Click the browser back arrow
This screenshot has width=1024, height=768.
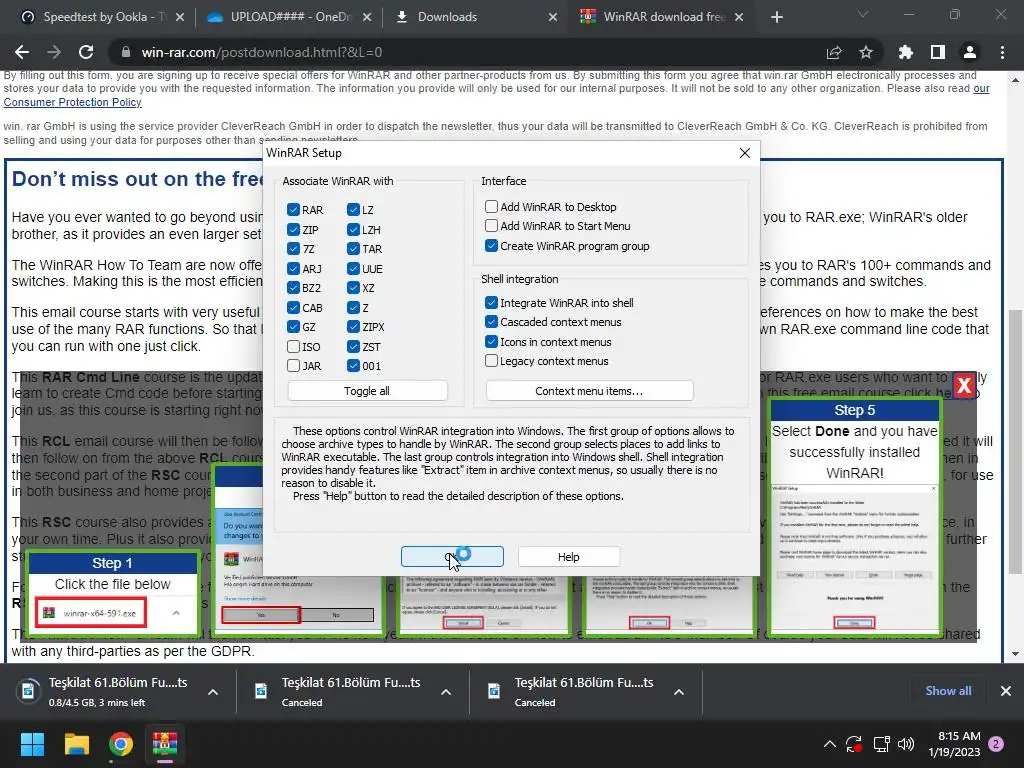pyautogui.click(x=22, y=52)
